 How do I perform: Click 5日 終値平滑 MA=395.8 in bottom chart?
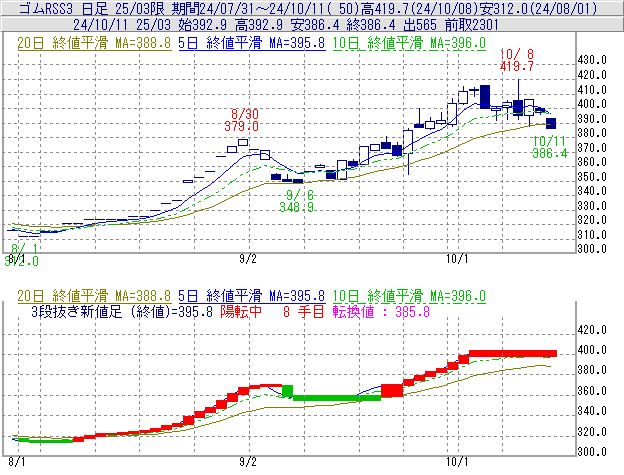click(x=252, y=296)
